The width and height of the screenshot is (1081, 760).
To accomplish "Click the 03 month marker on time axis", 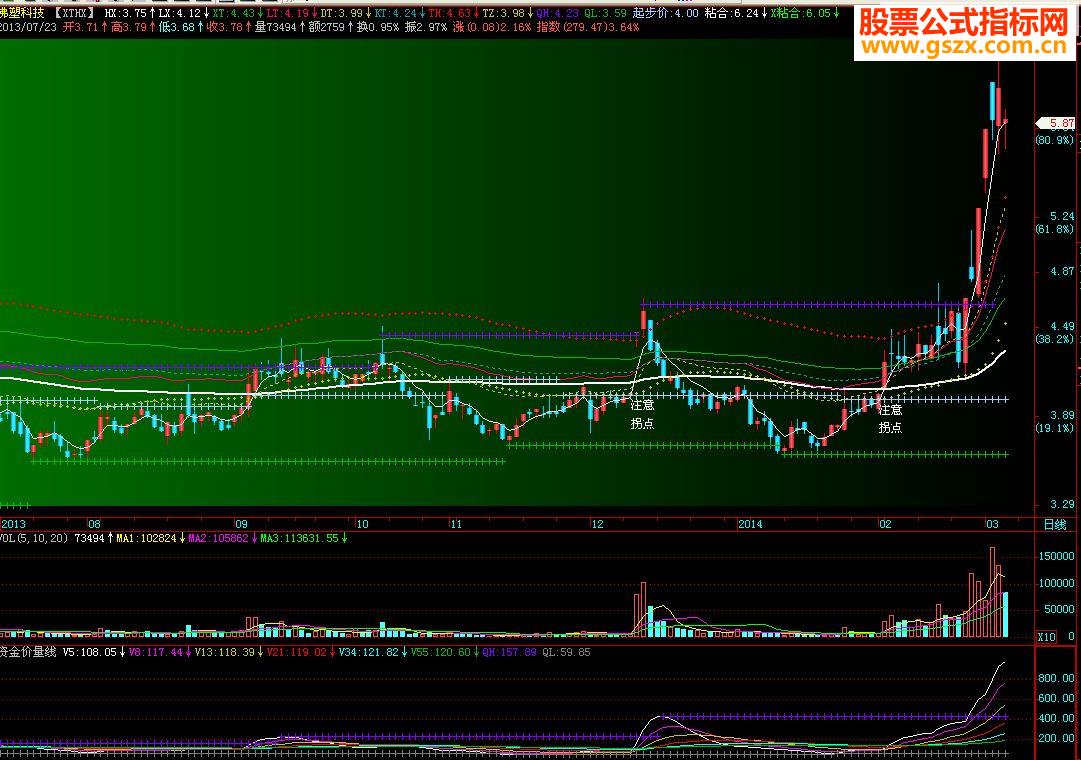I will [992, 524].
